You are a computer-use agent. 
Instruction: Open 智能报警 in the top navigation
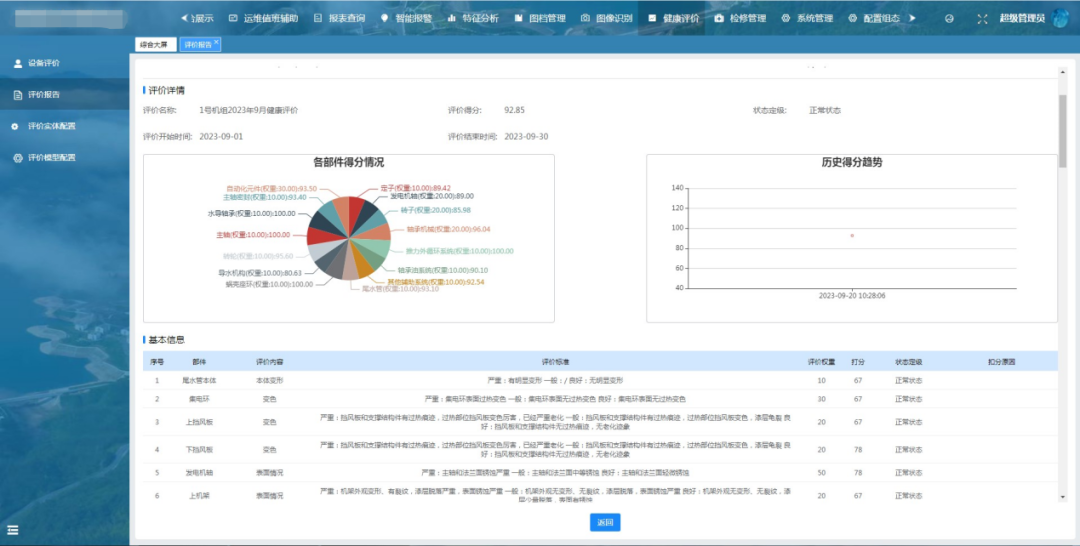[x=407, y=18]
